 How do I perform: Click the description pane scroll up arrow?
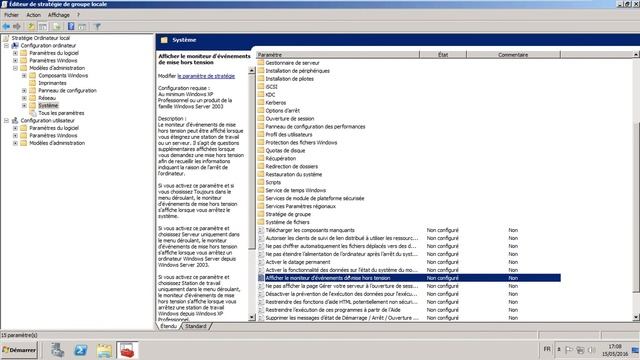click(251, 71)
